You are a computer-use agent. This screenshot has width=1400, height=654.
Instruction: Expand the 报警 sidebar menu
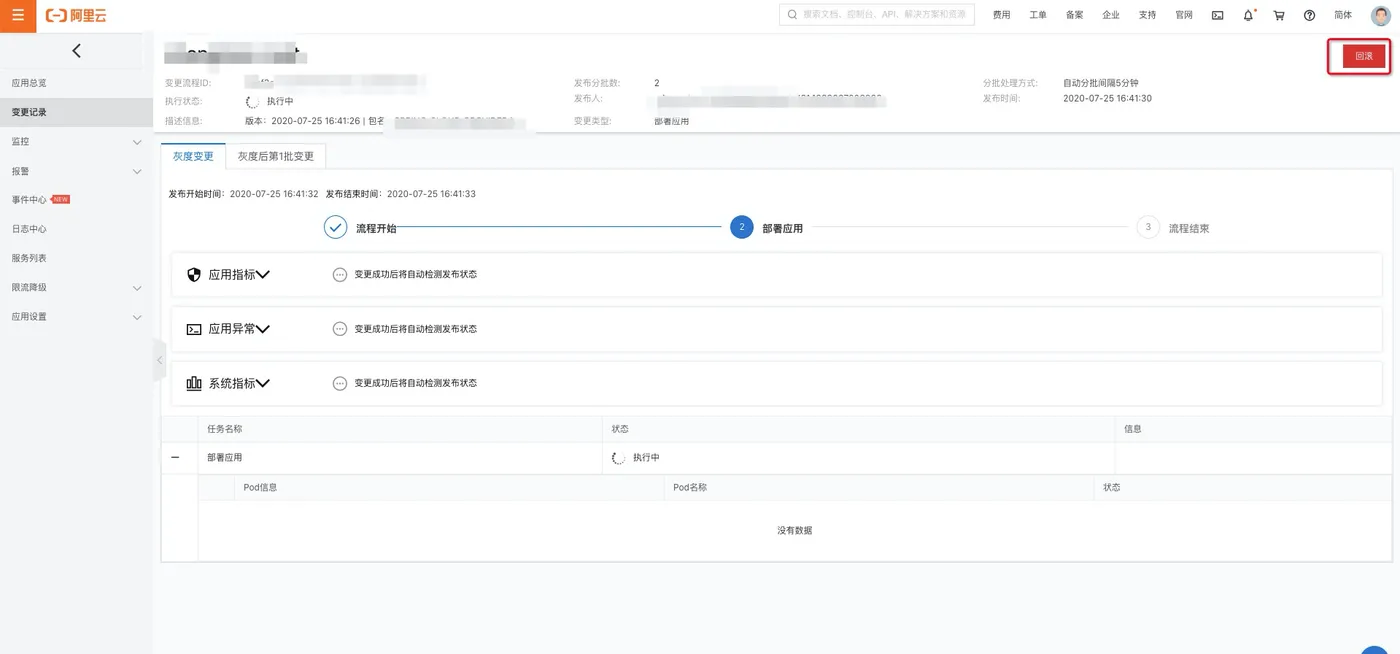click(137, 171)
